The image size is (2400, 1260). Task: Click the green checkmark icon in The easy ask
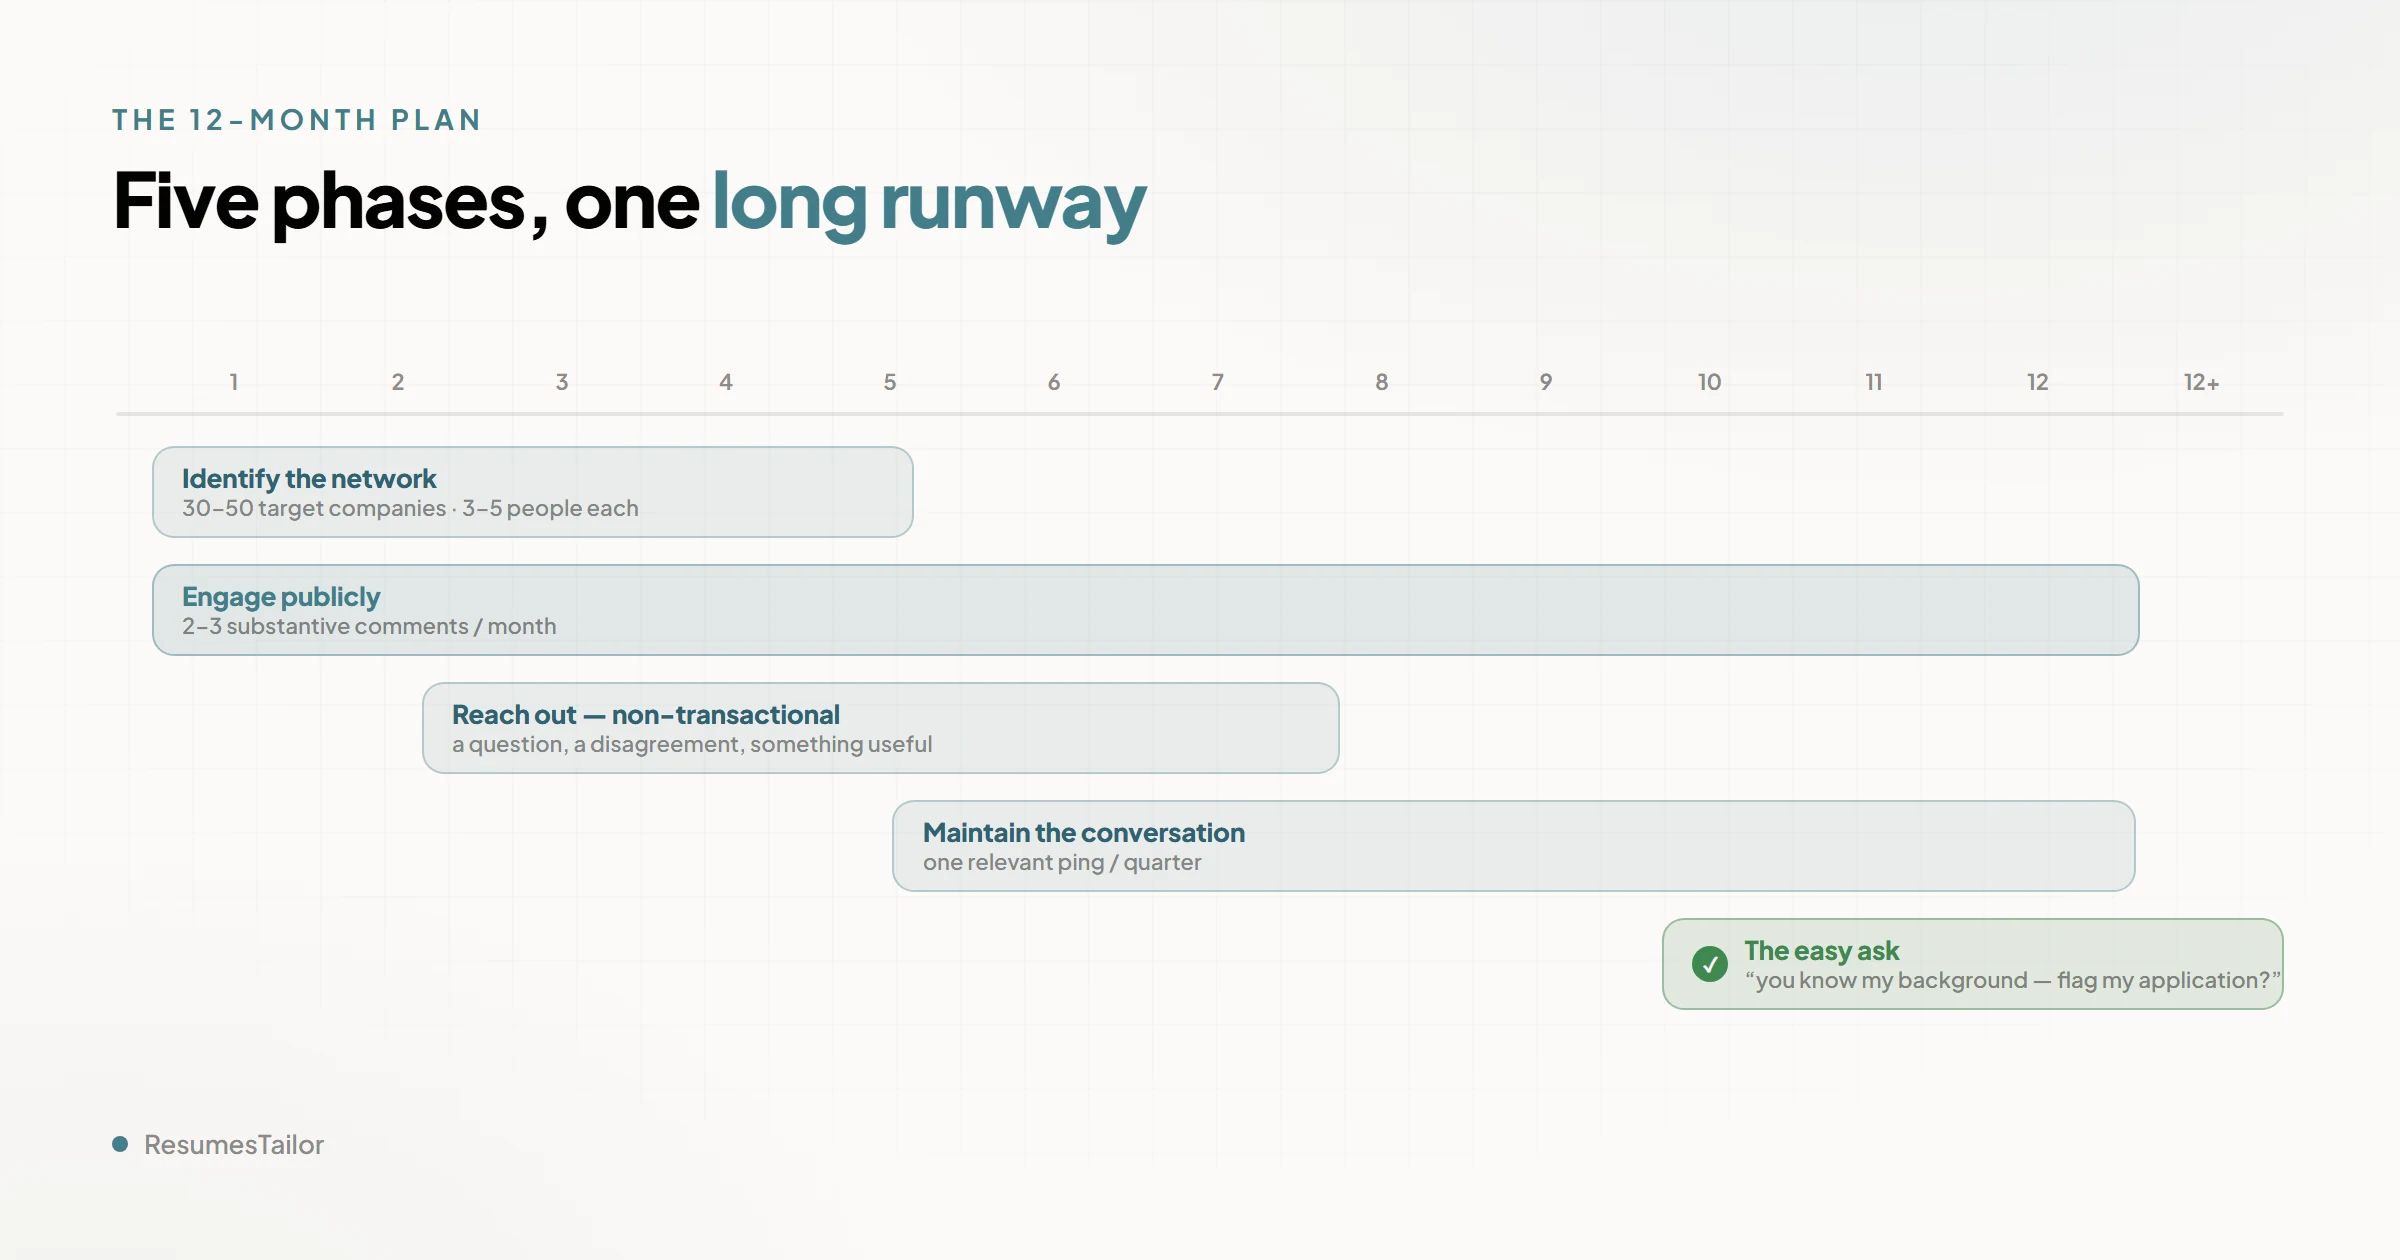point(1710,964)
